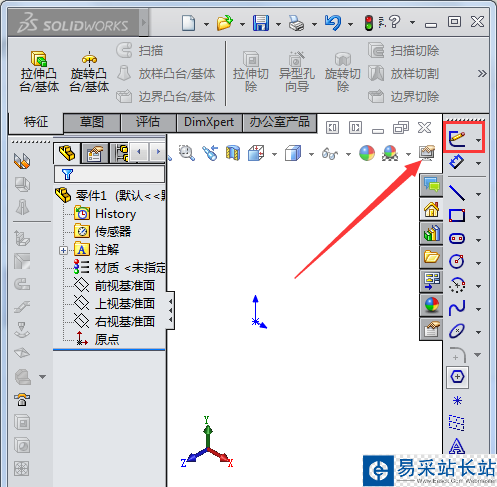Open the Help question mark icon
Image resolution: width=497 pixels, height=487 pixels.
(x=395, y=22)
